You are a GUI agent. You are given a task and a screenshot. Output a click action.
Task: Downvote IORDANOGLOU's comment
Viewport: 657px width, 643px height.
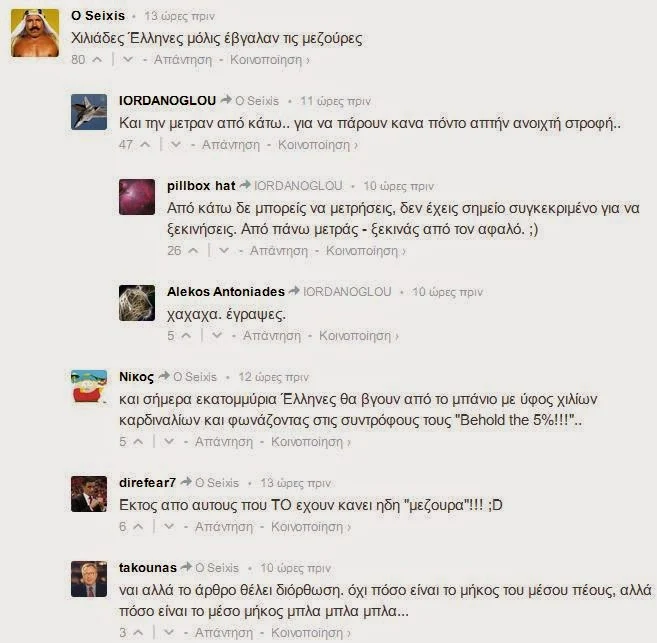tap(176, 145)
